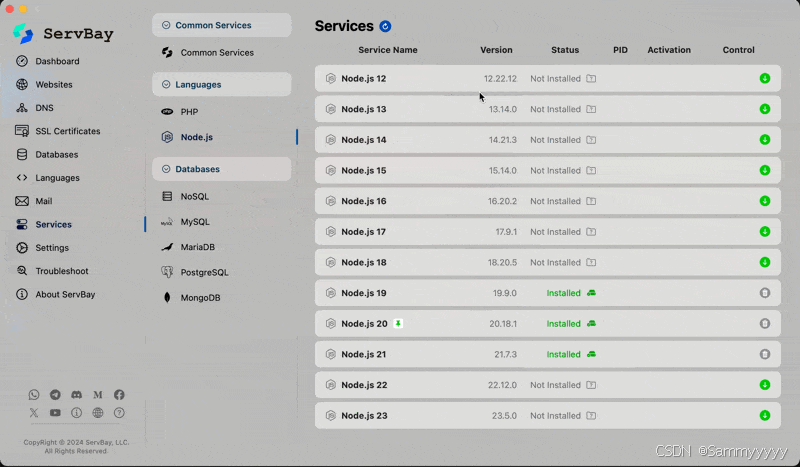This screenshot has width=800, height=467.
Task: Open the Facebook link icon
Action: click(x=119, y=395)
